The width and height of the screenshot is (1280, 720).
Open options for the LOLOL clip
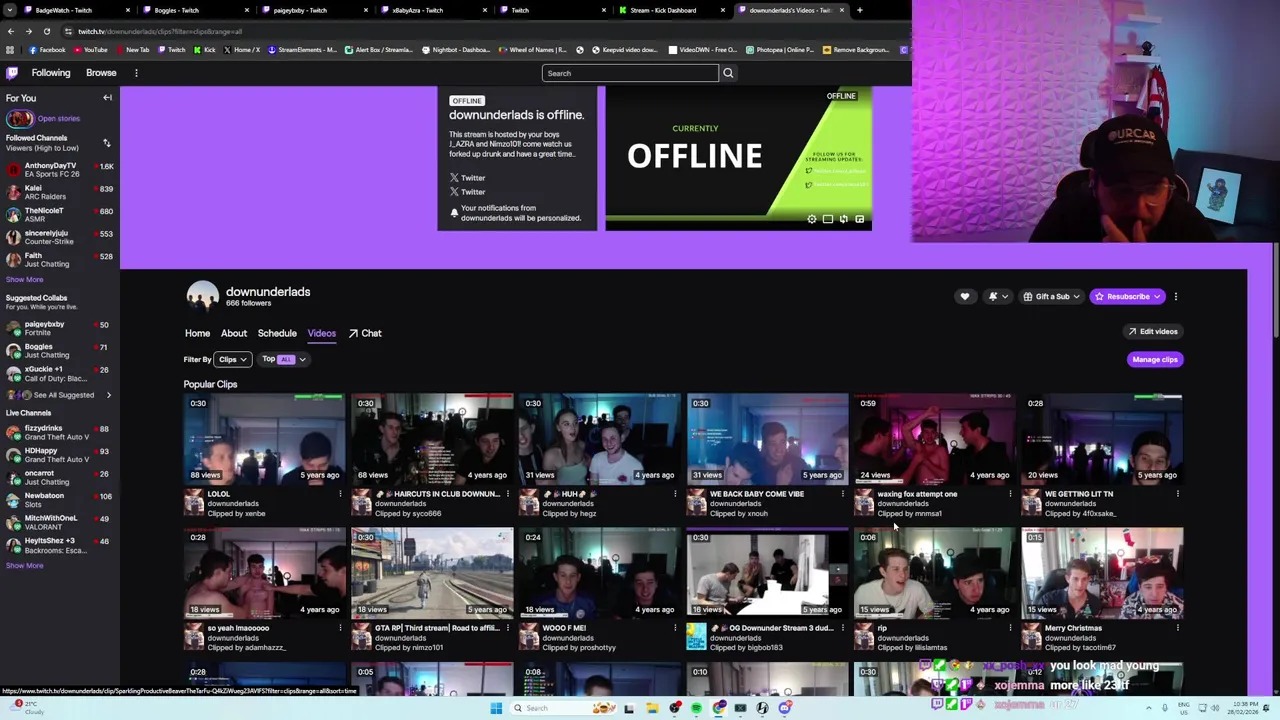pos(340,494)
